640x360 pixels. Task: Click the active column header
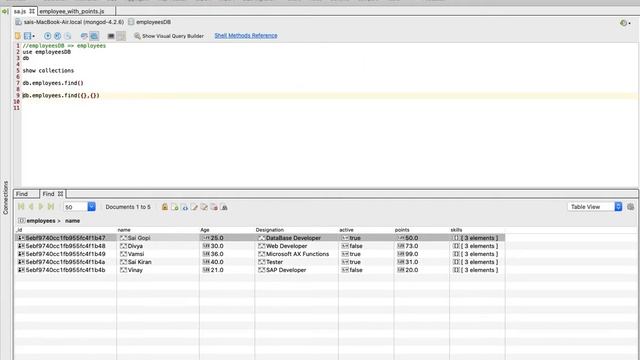coord(366,230)
